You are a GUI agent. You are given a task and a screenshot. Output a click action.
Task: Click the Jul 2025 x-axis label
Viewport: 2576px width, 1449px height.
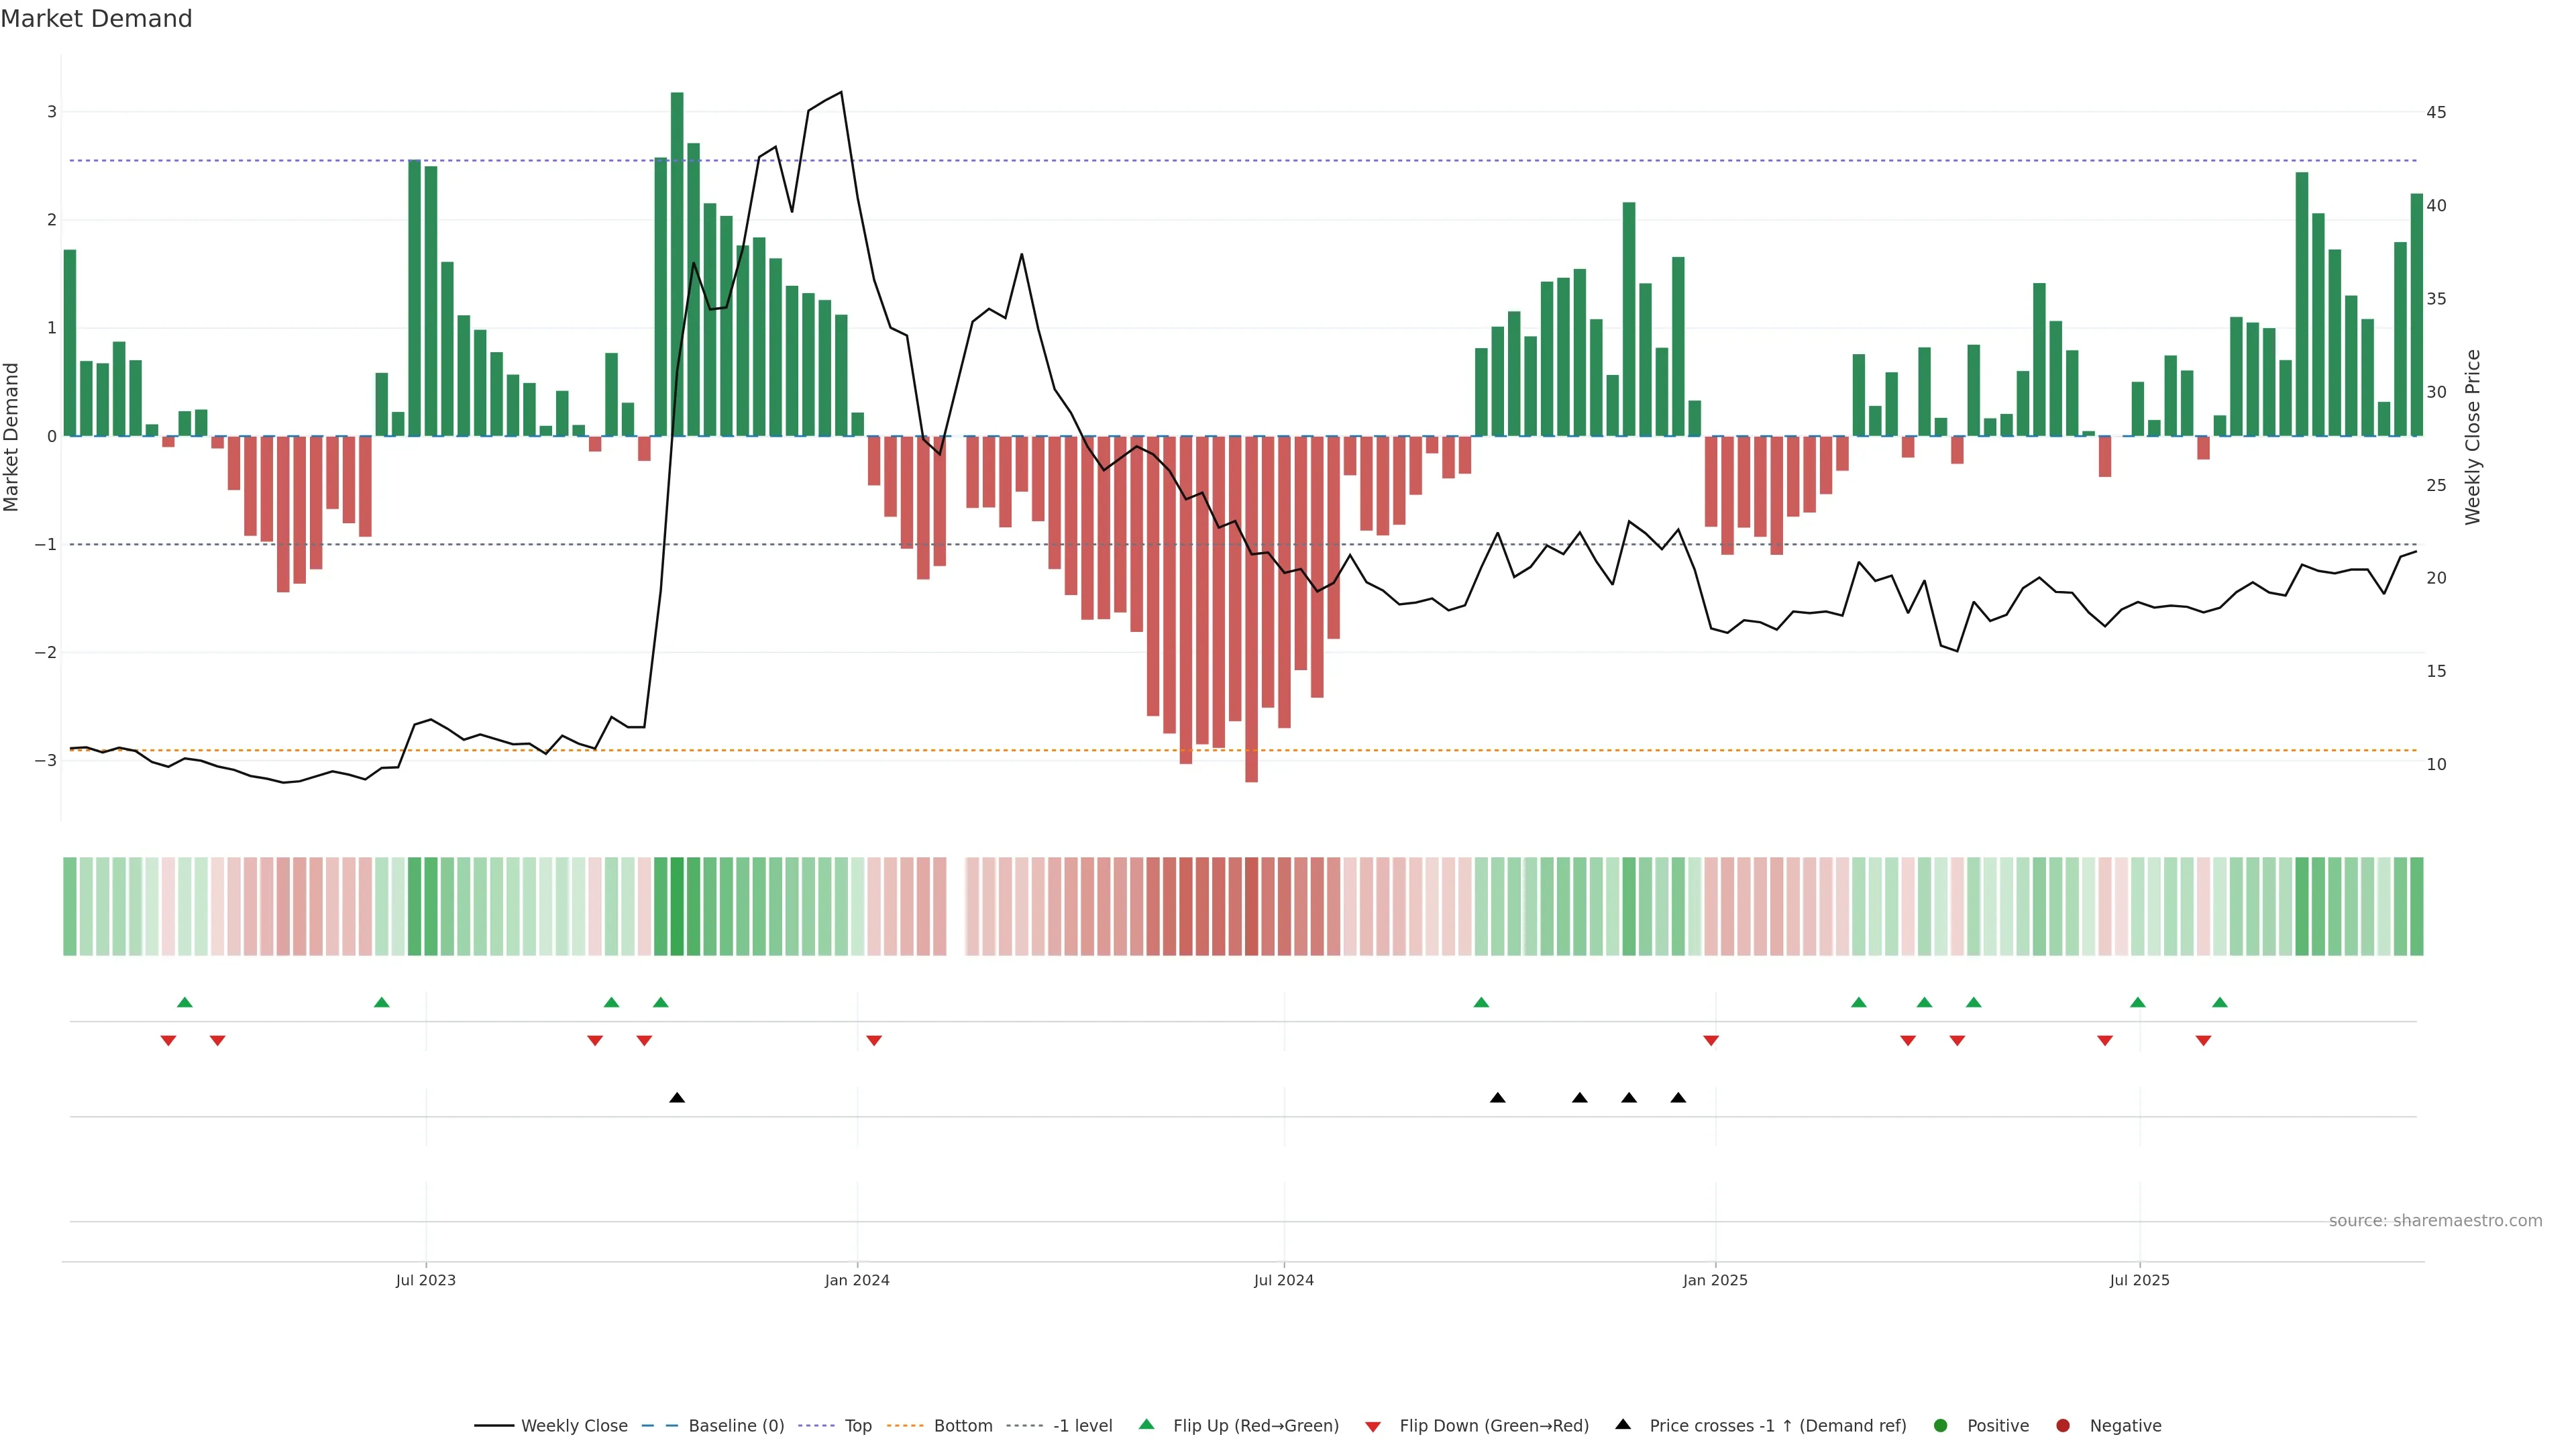click(2139, 1280)
